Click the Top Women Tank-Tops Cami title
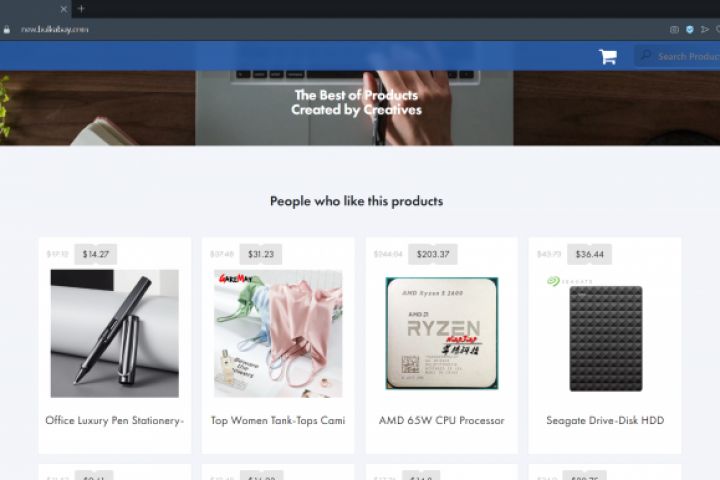The image size is (720, 480). [278, 421]
